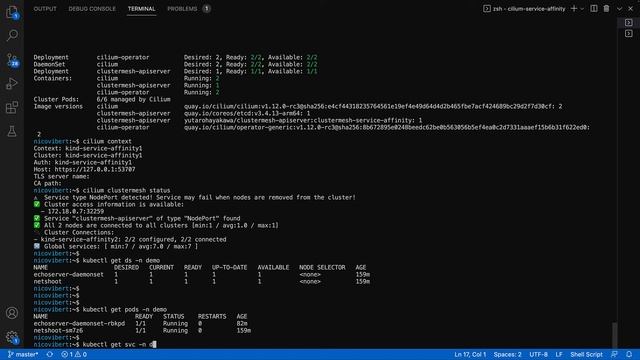This screenshot has height=360, width=640.
Task: Open the Run and Debug view
Action: [x=12, y=84]
